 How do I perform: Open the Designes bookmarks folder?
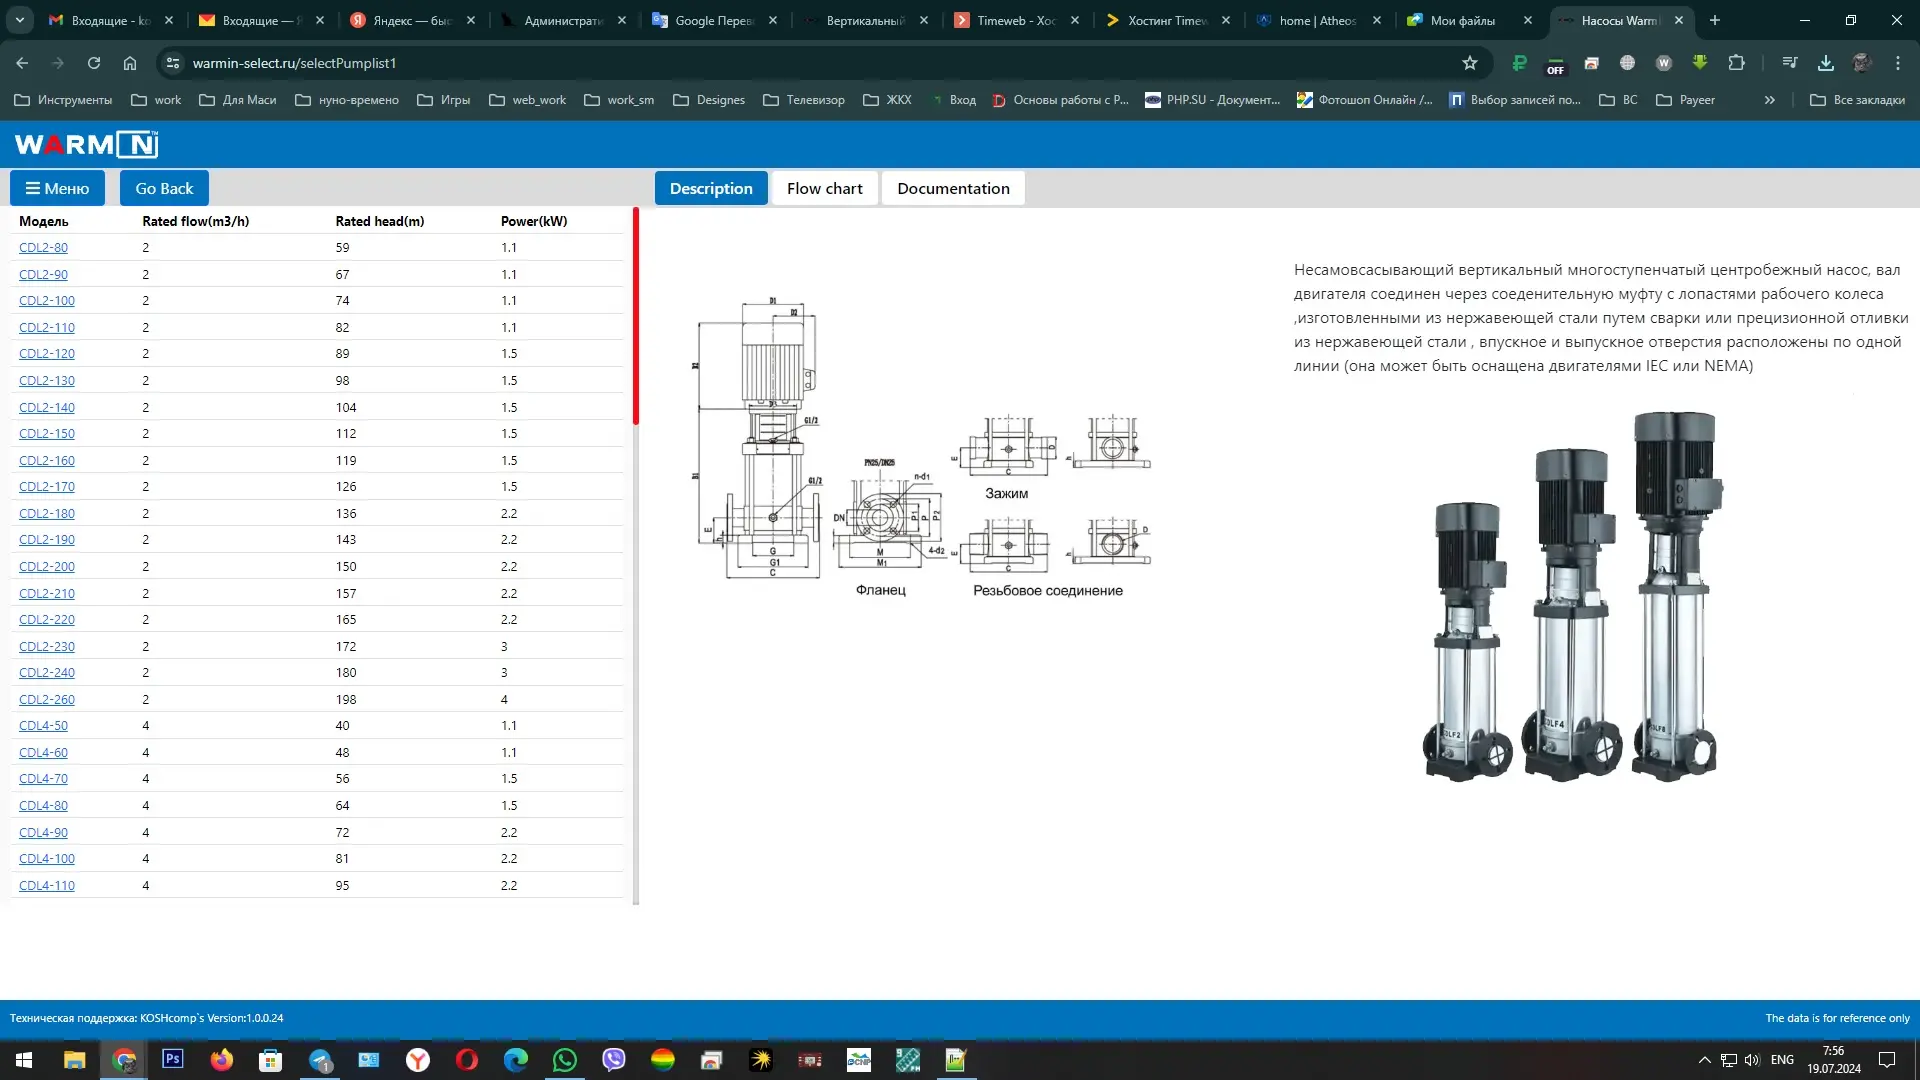(709, 100)
